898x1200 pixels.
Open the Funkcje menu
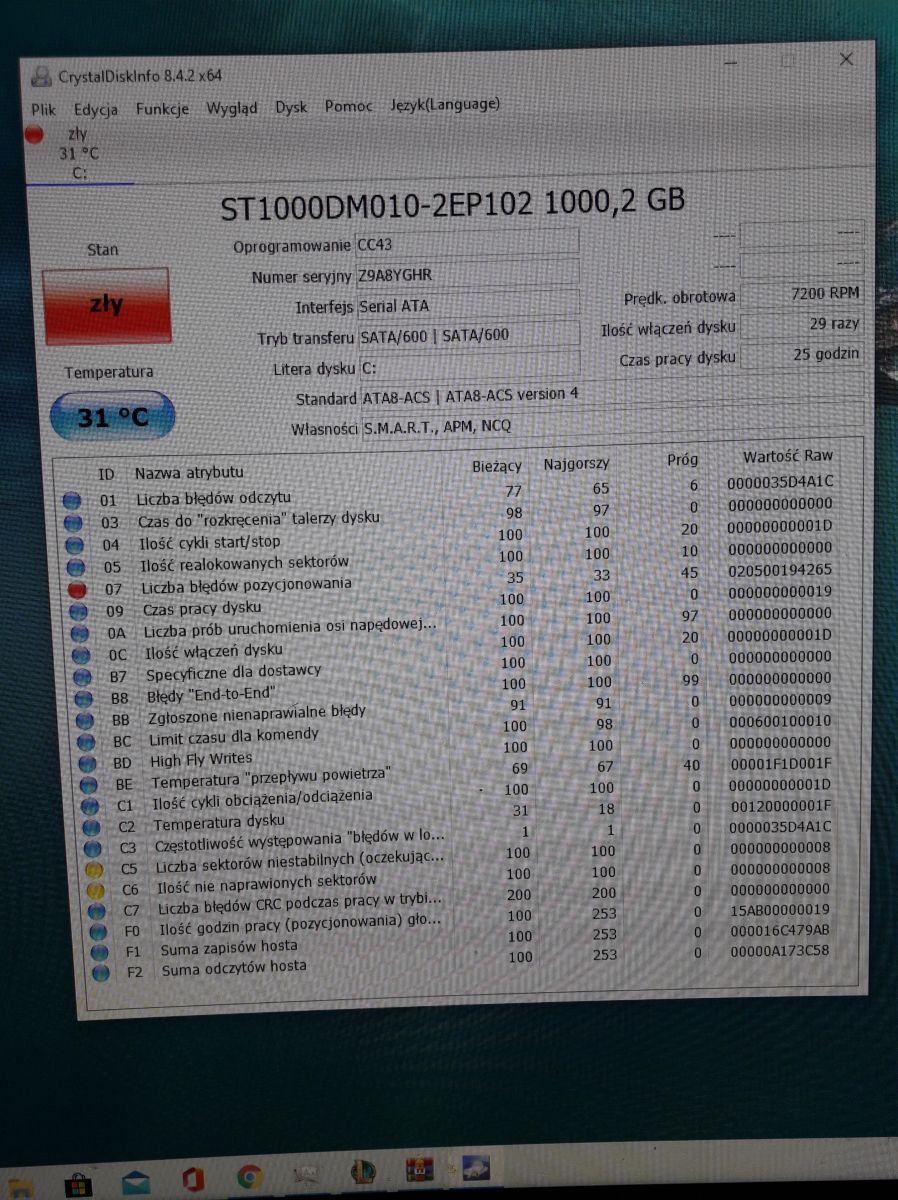tap(162, 109)
